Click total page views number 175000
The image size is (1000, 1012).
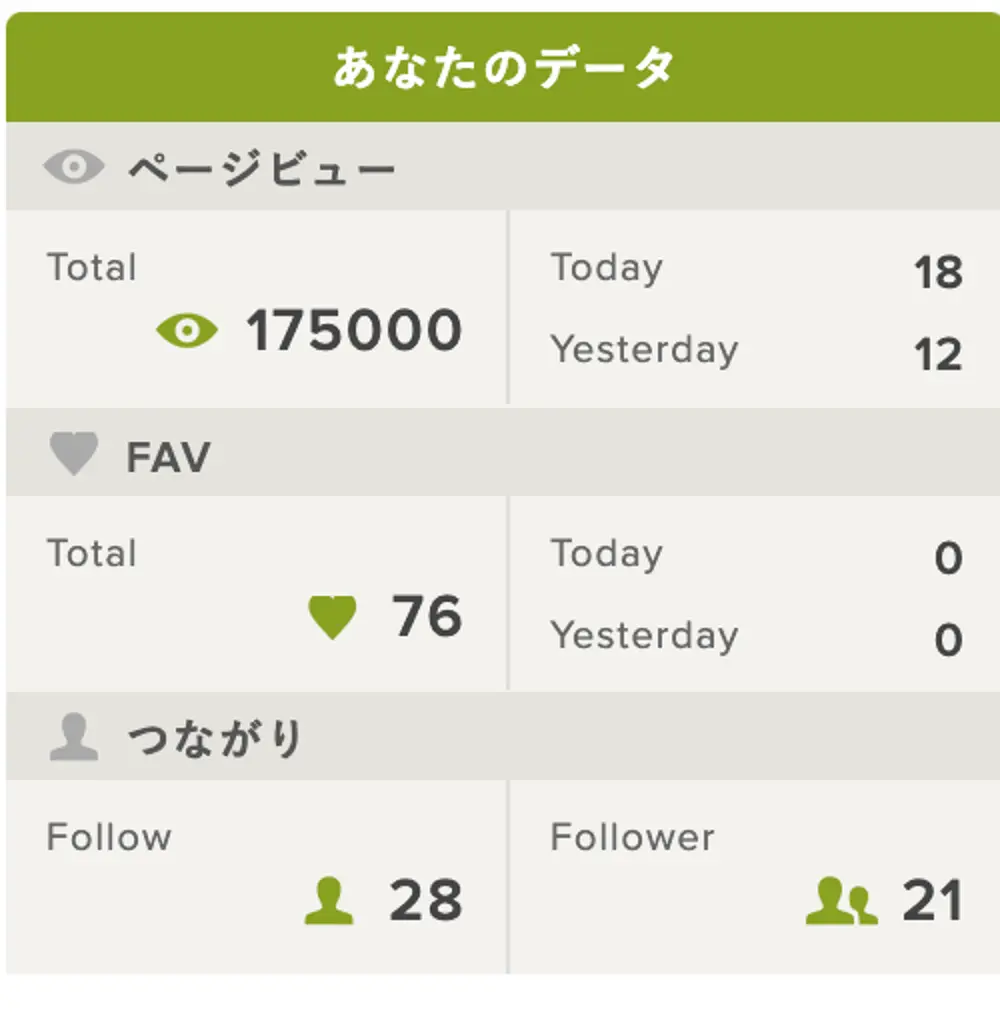coord(354,331)
